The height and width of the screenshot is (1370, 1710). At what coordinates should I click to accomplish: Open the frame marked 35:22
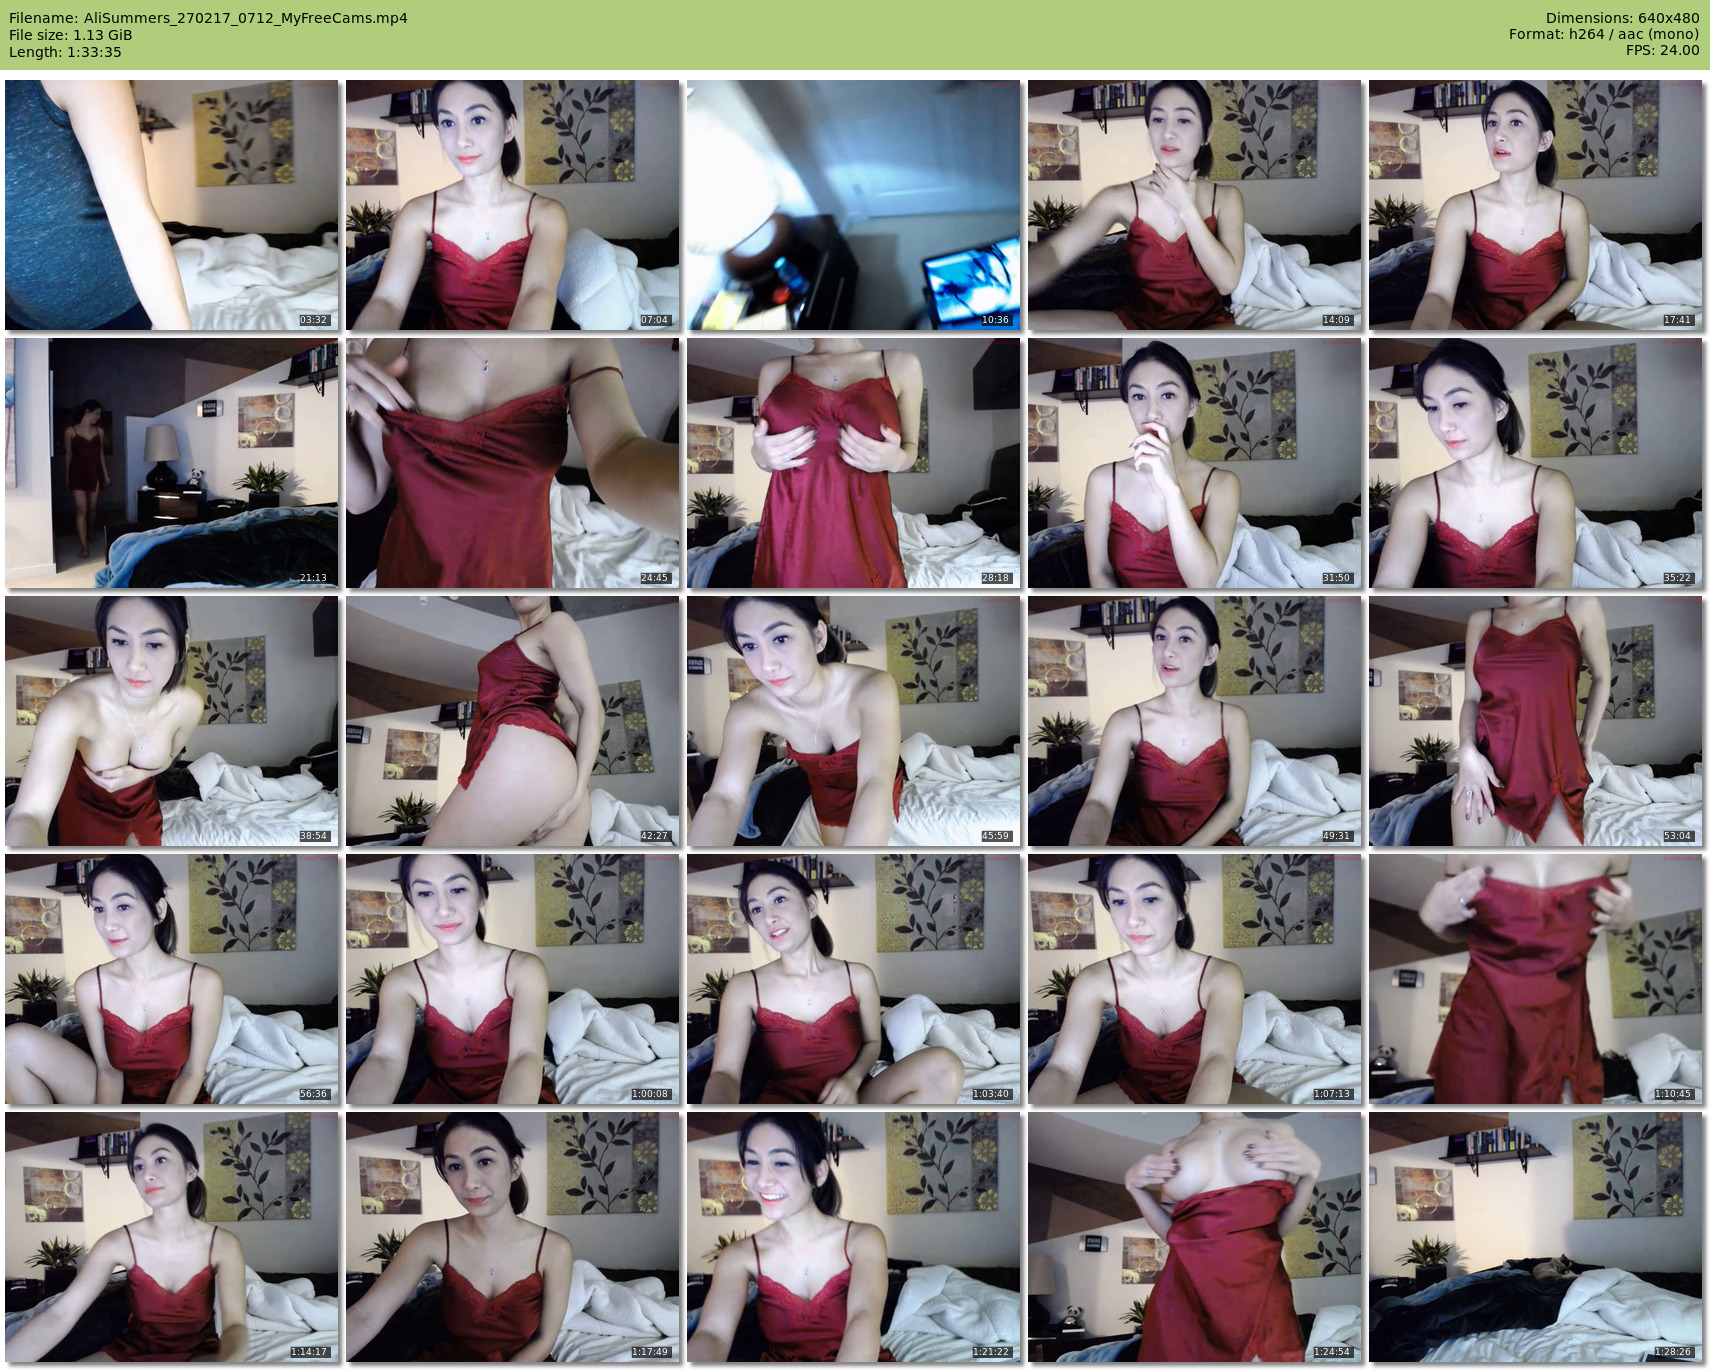click(1535, 462)
